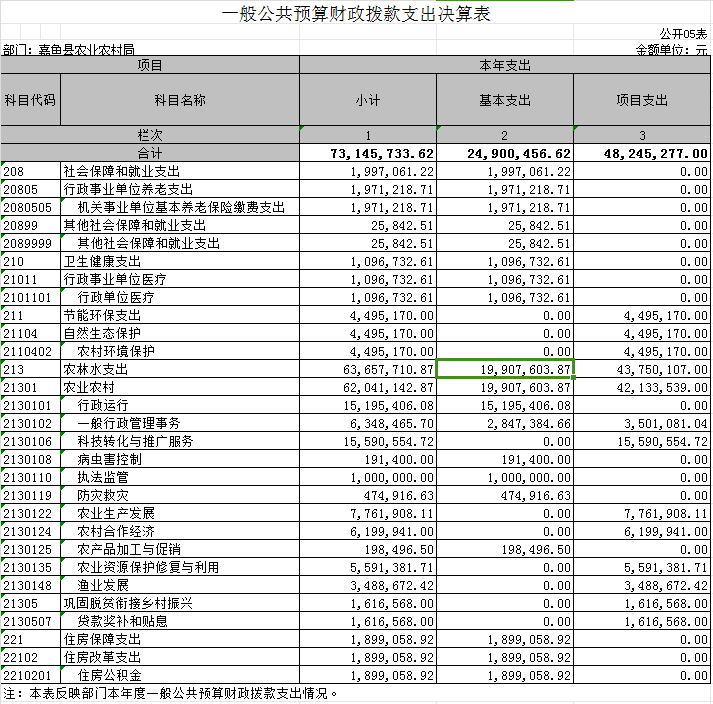Click the highlighted 基本支出 cell in row 213
713x704 pixels.
click(x=505, y=369)
